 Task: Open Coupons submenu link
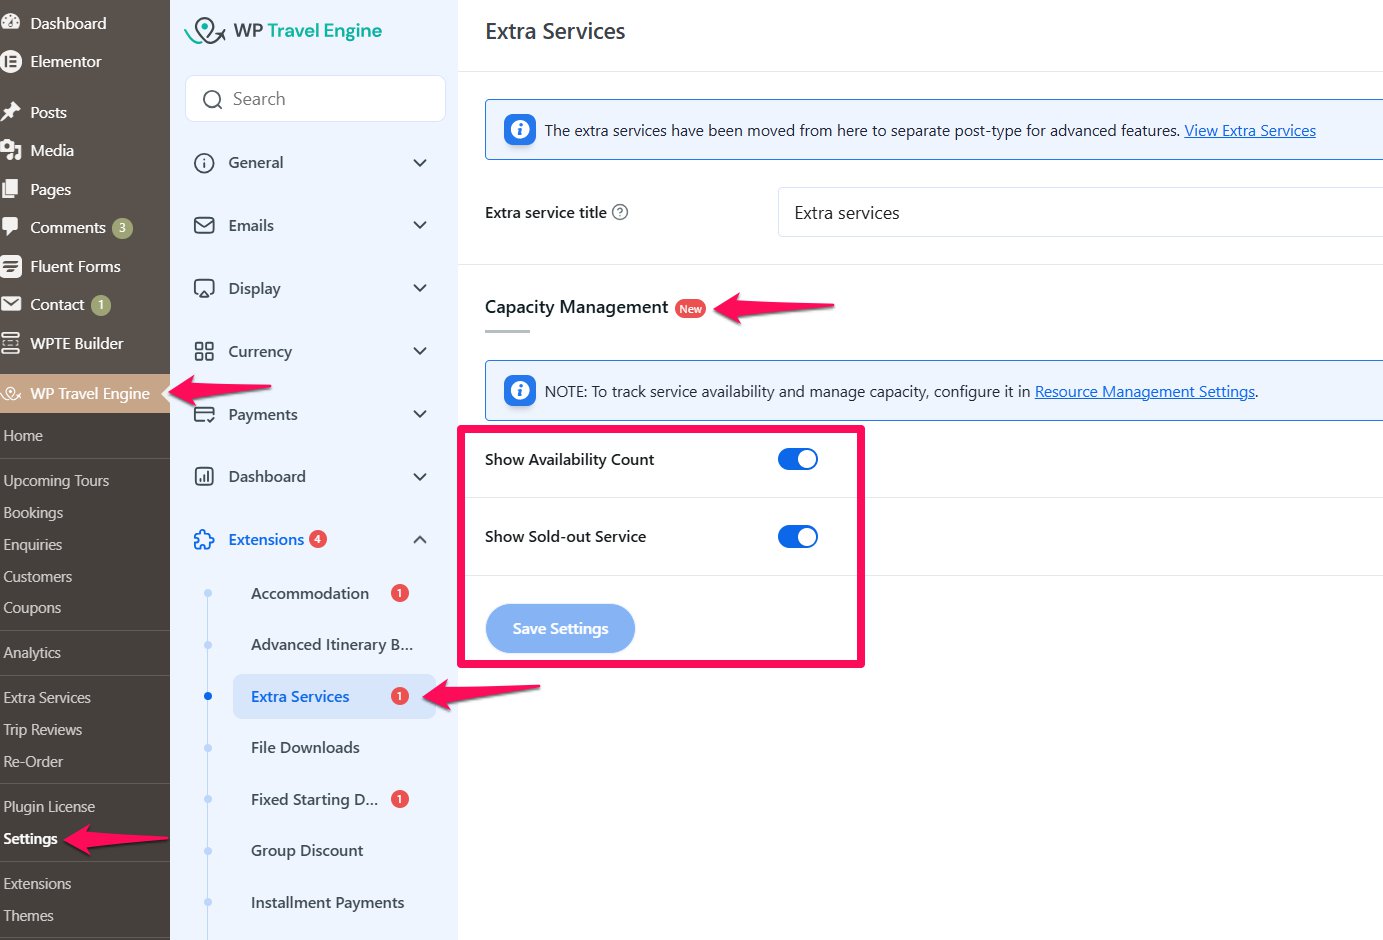coord(32,608)
